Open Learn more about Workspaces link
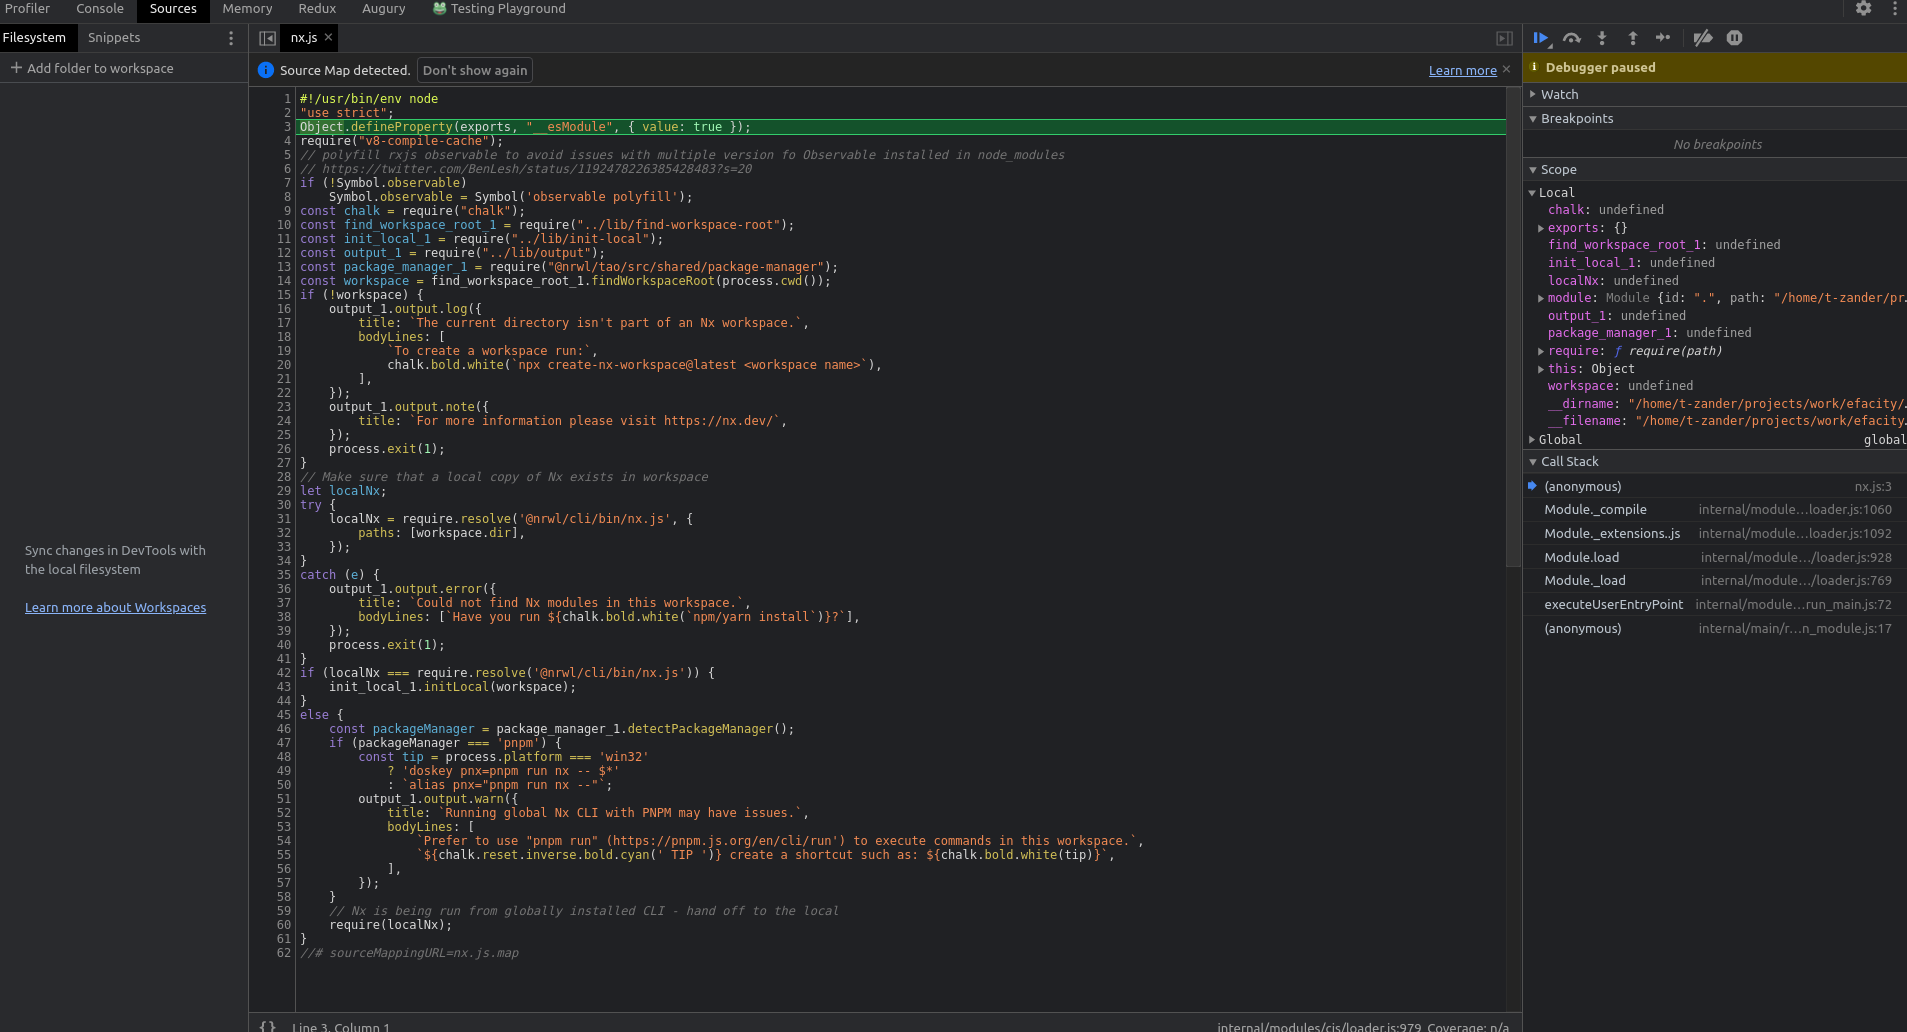The image size is (1907, 1032). tap(115, 607)
